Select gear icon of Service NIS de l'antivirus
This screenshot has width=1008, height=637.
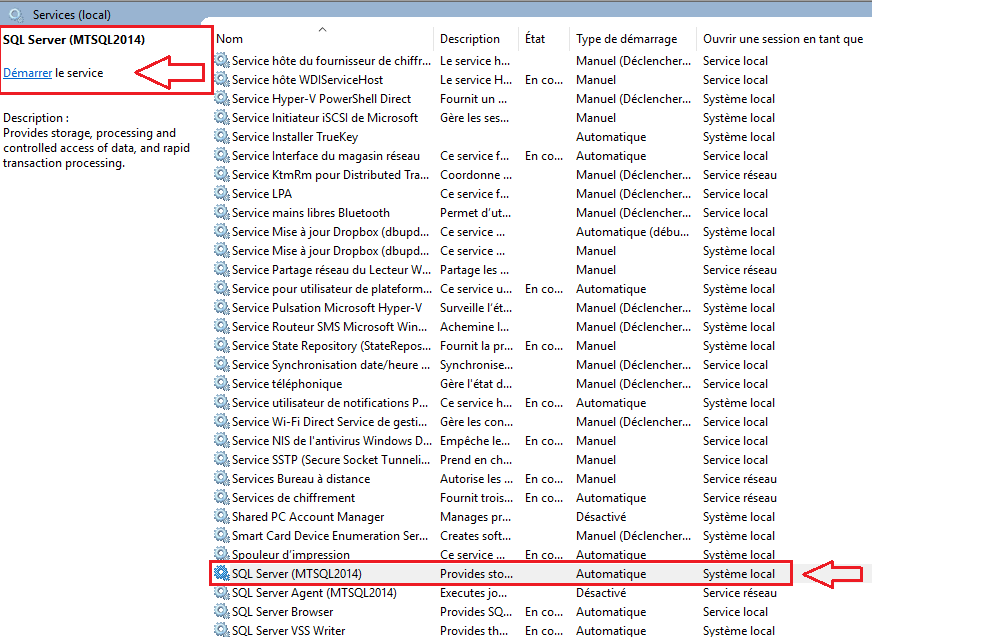[222, 440]
